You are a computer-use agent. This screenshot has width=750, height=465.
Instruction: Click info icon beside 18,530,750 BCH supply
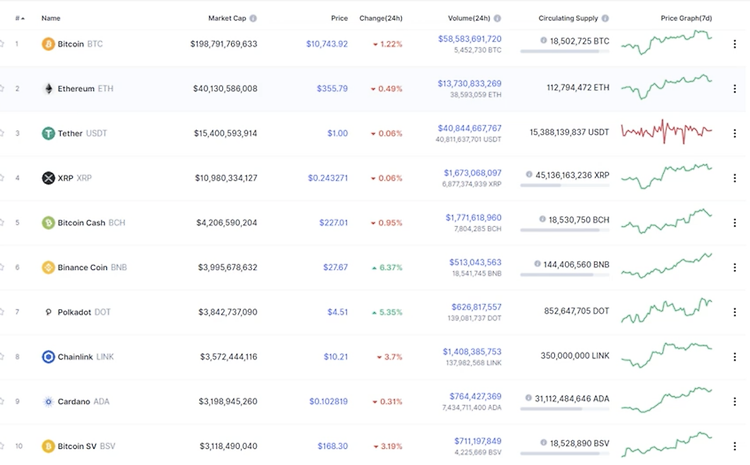click(x=542, y=219)
